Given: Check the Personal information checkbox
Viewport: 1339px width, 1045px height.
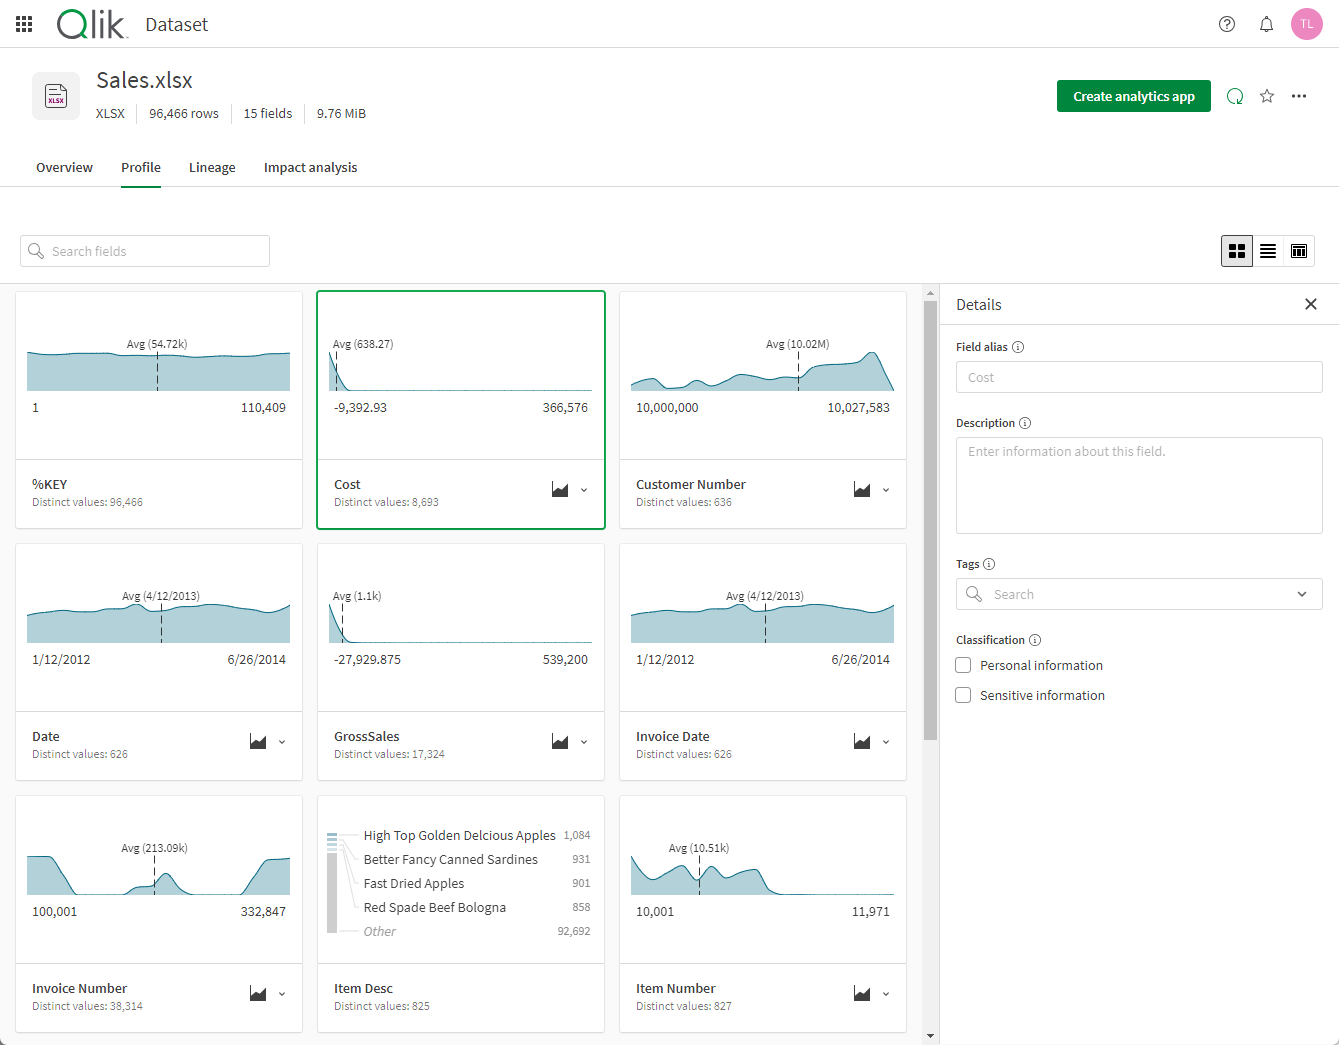Looking at the screenshot, I should coord(964,665).
